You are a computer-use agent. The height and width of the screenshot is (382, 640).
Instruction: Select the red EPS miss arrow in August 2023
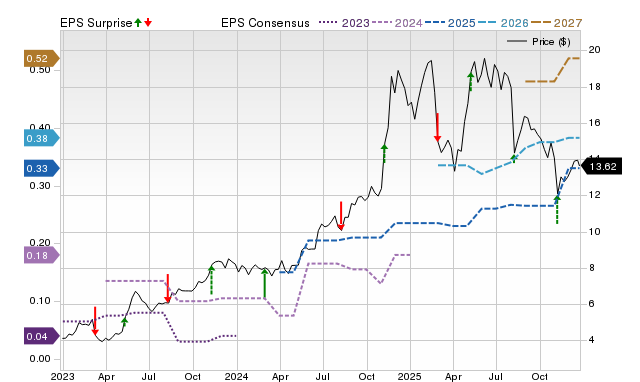click(x=167, y=289)
